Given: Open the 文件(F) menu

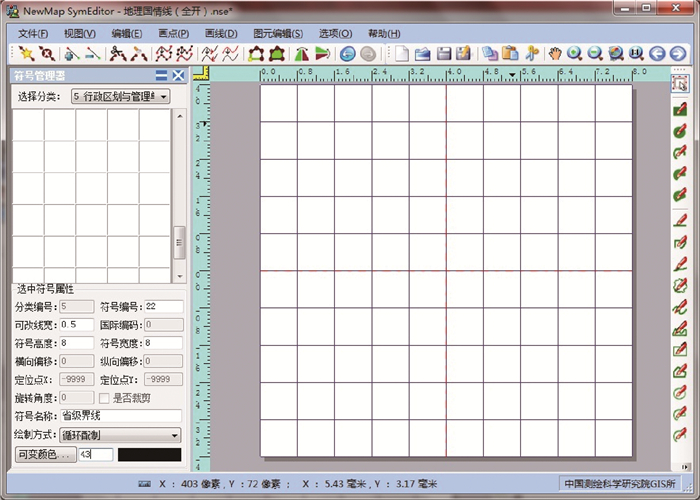Looking at the screenshot, I should coord(32,33).
